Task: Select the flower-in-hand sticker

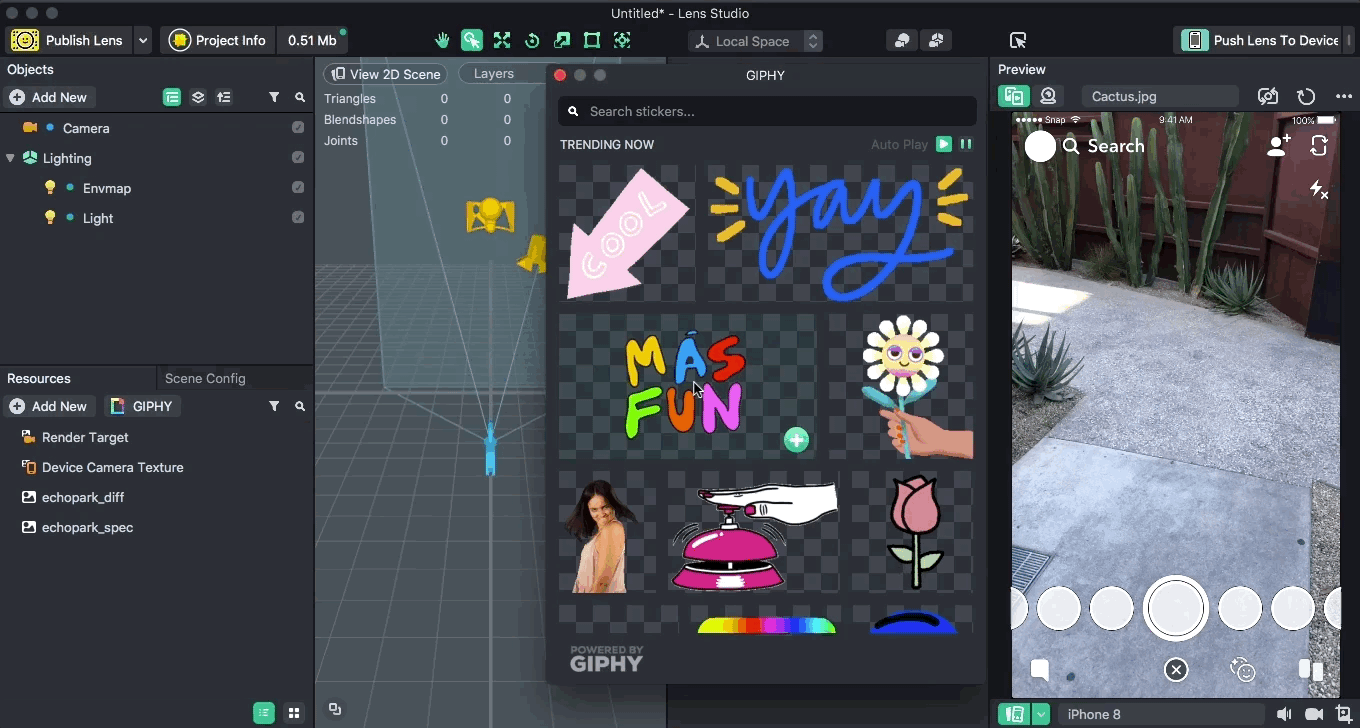Action: (901, 387)
